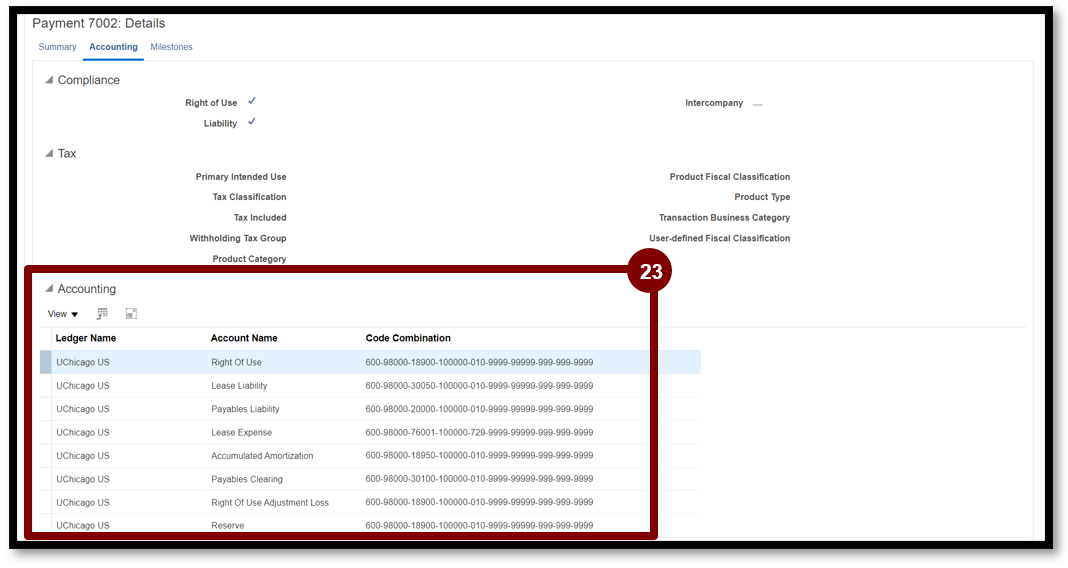Click the Code Combination column header
Image resolution: width=1068 pixels, height=568 pixels.
408,338
